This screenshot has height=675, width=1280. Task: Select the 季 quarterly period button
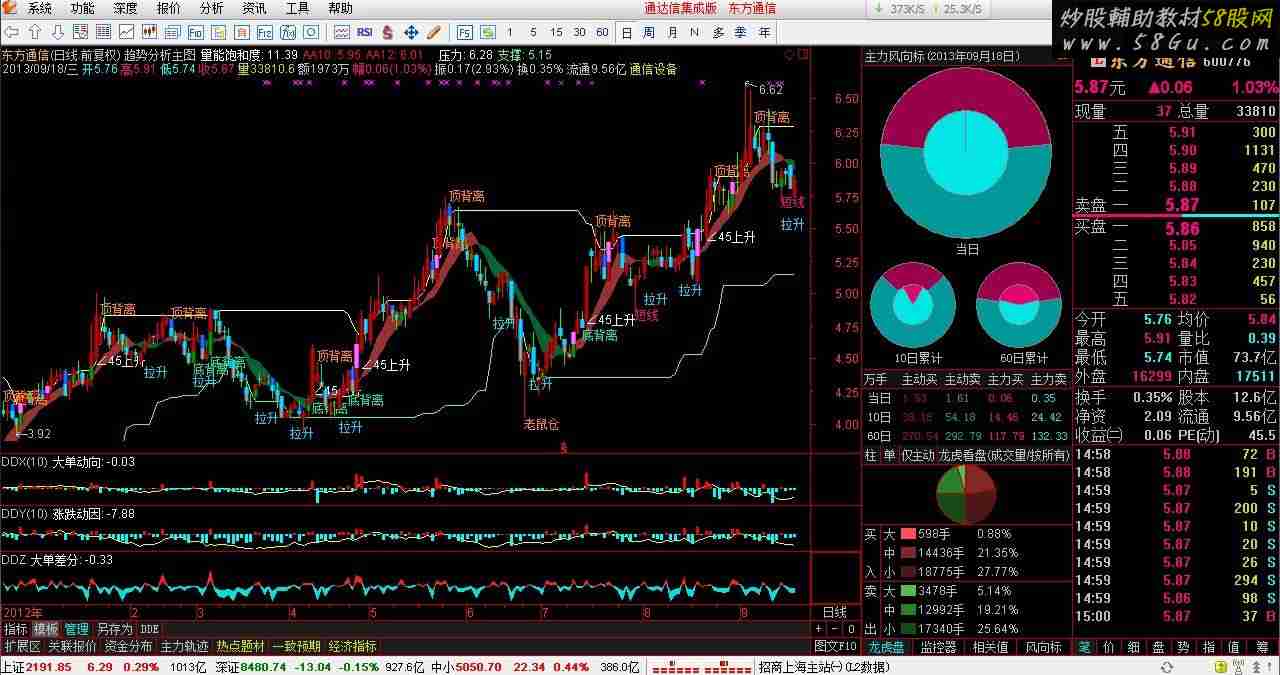pos(741,32)
